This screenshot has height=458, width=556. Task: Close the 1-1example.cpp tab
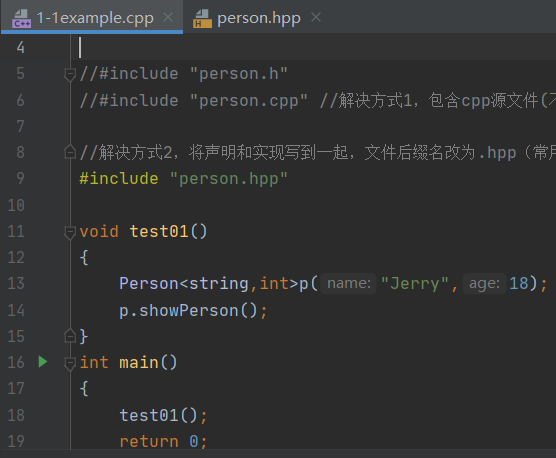click(168, 17)
